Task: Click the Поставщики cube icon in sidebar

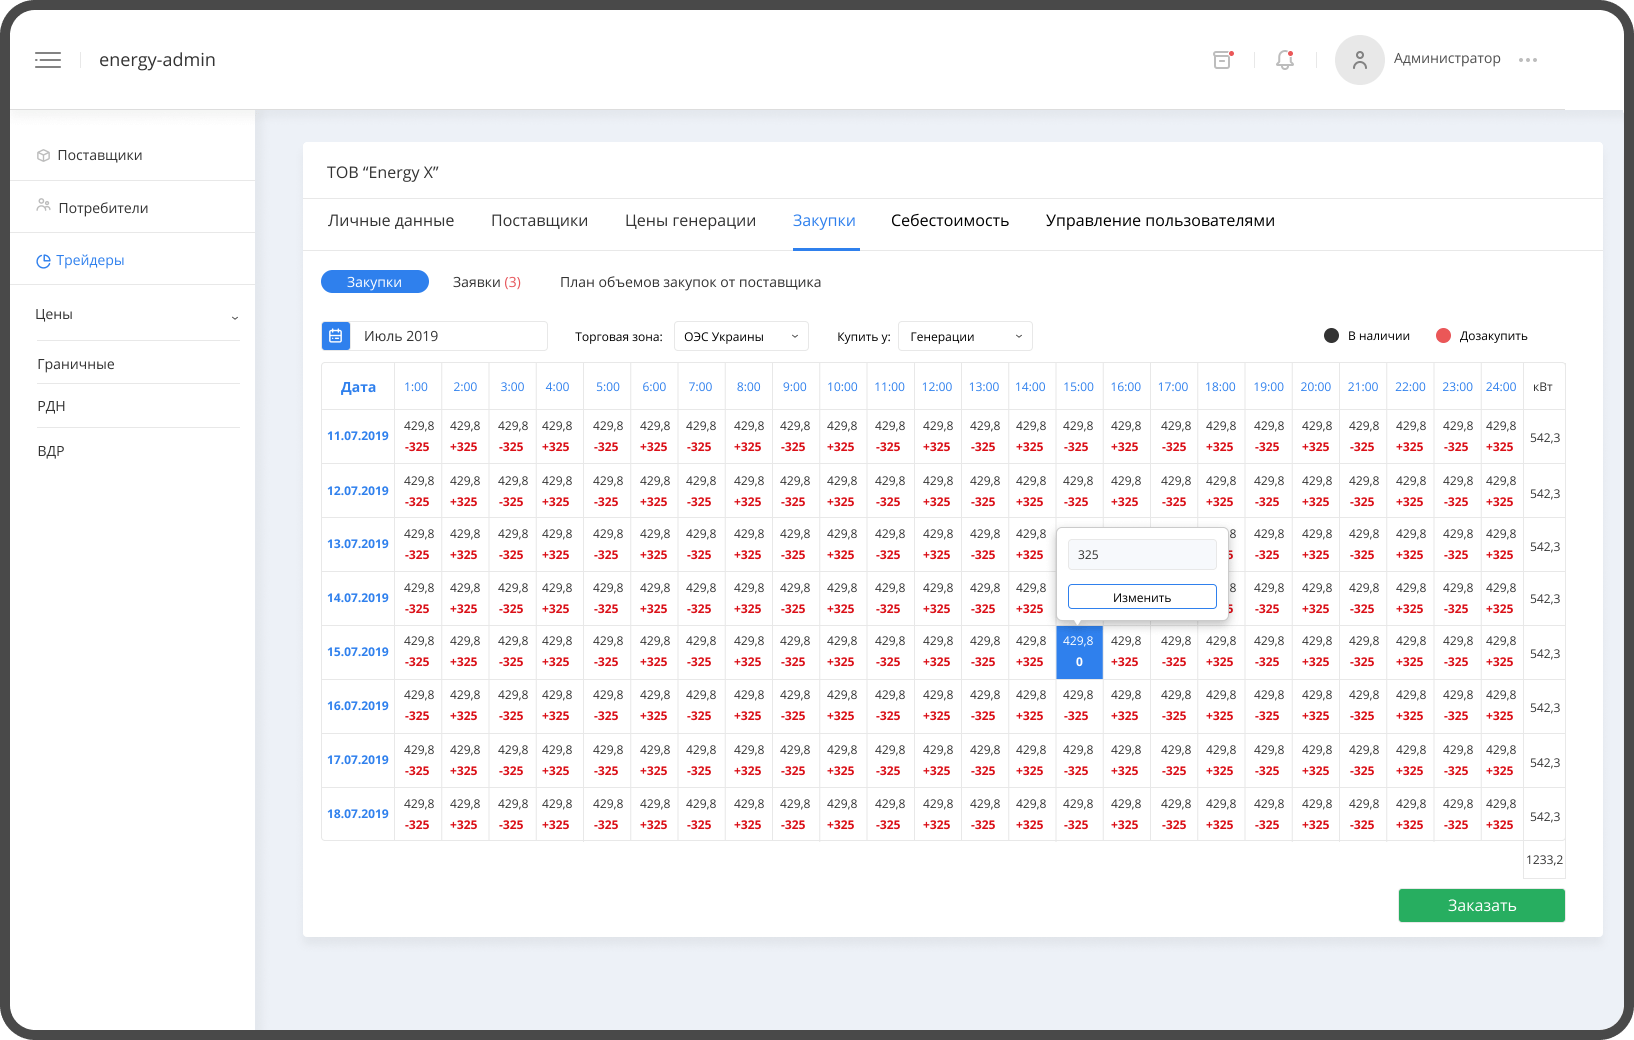Action: [x=43, y=155]
